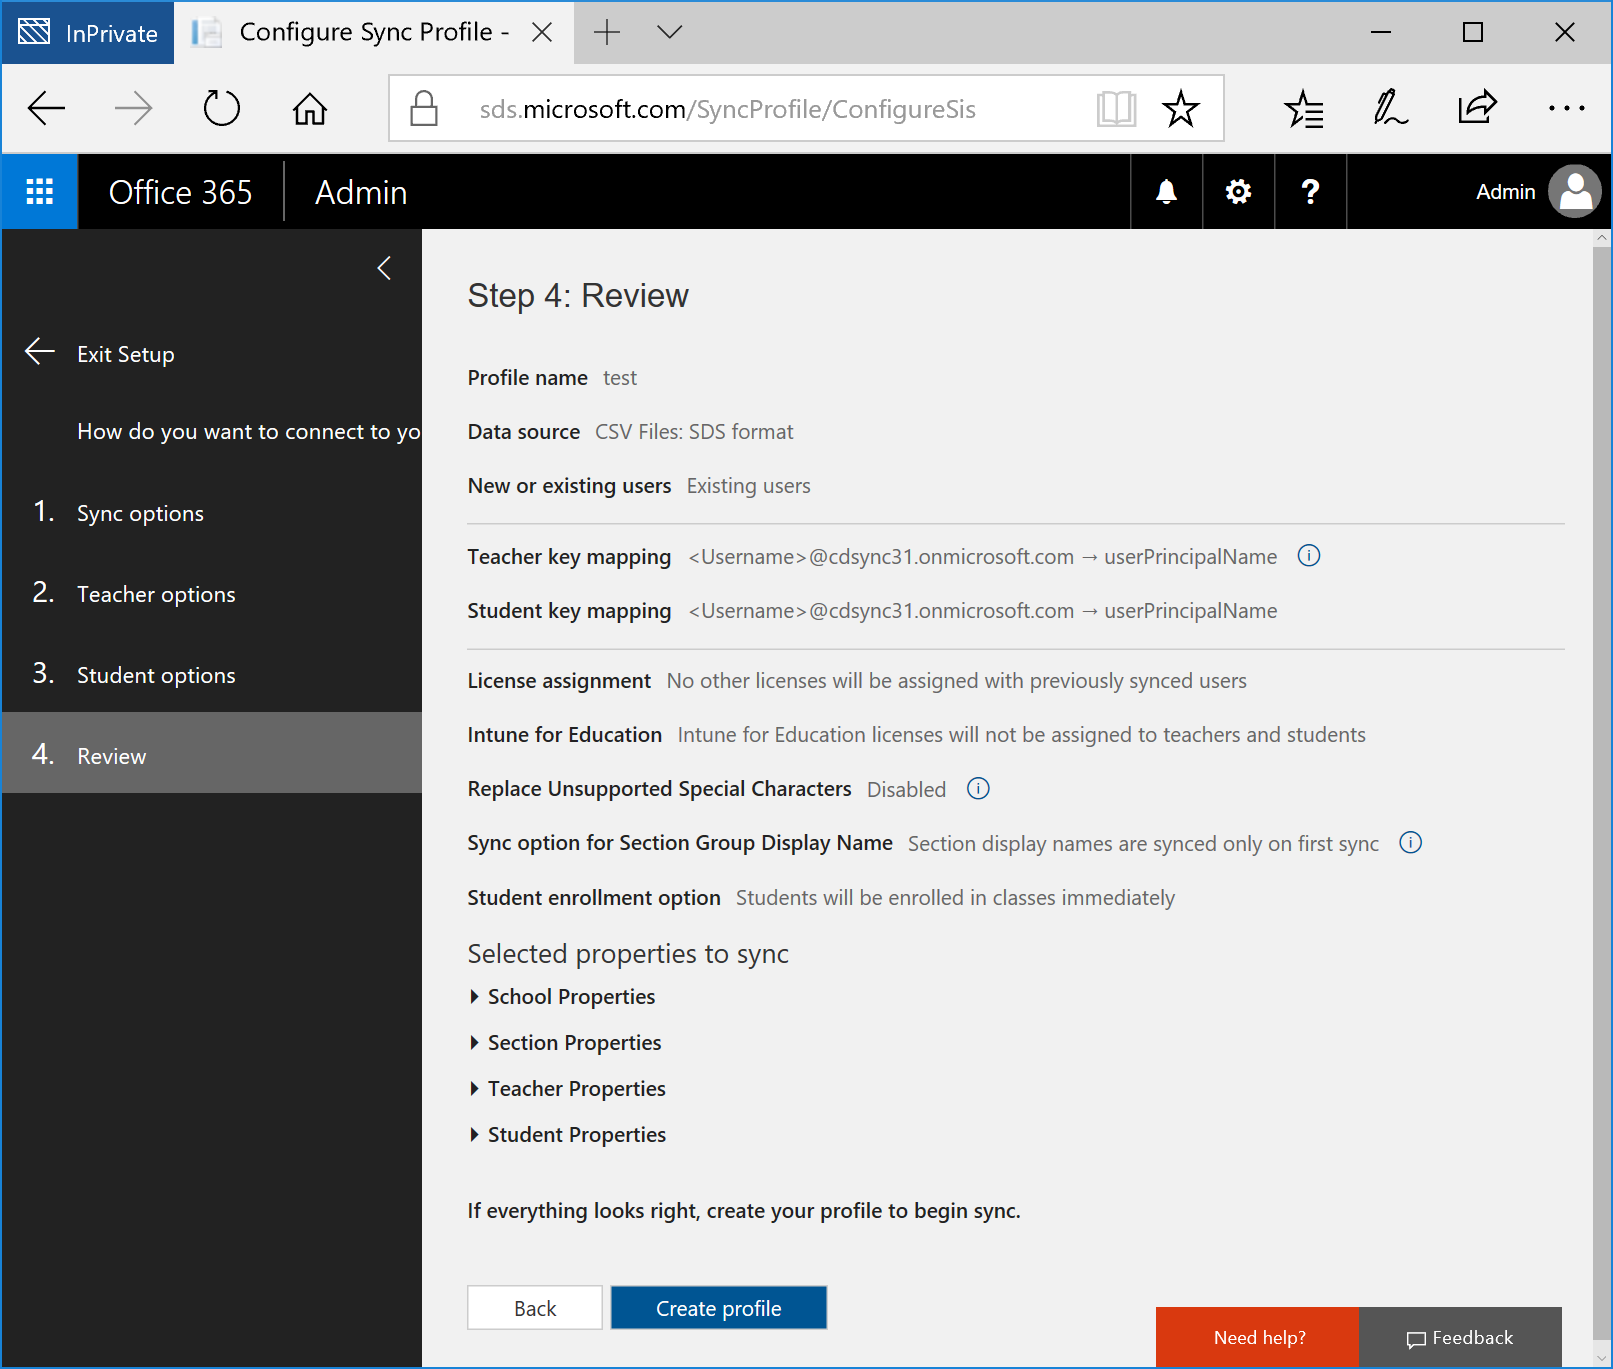Image resolution: width=1613 pixels, height=1369 pixels.
Task: Show info for Teacher key mapping
Action: coord(1308,556)
